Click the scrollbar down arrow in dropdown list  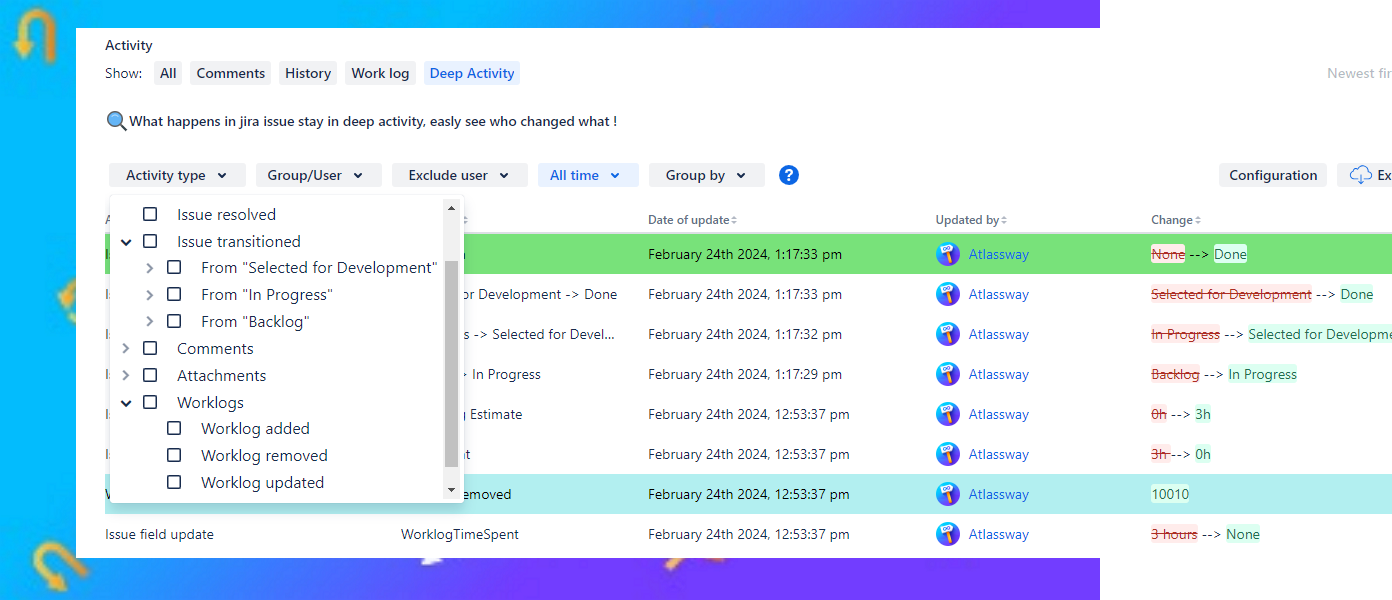pos(451,490)
